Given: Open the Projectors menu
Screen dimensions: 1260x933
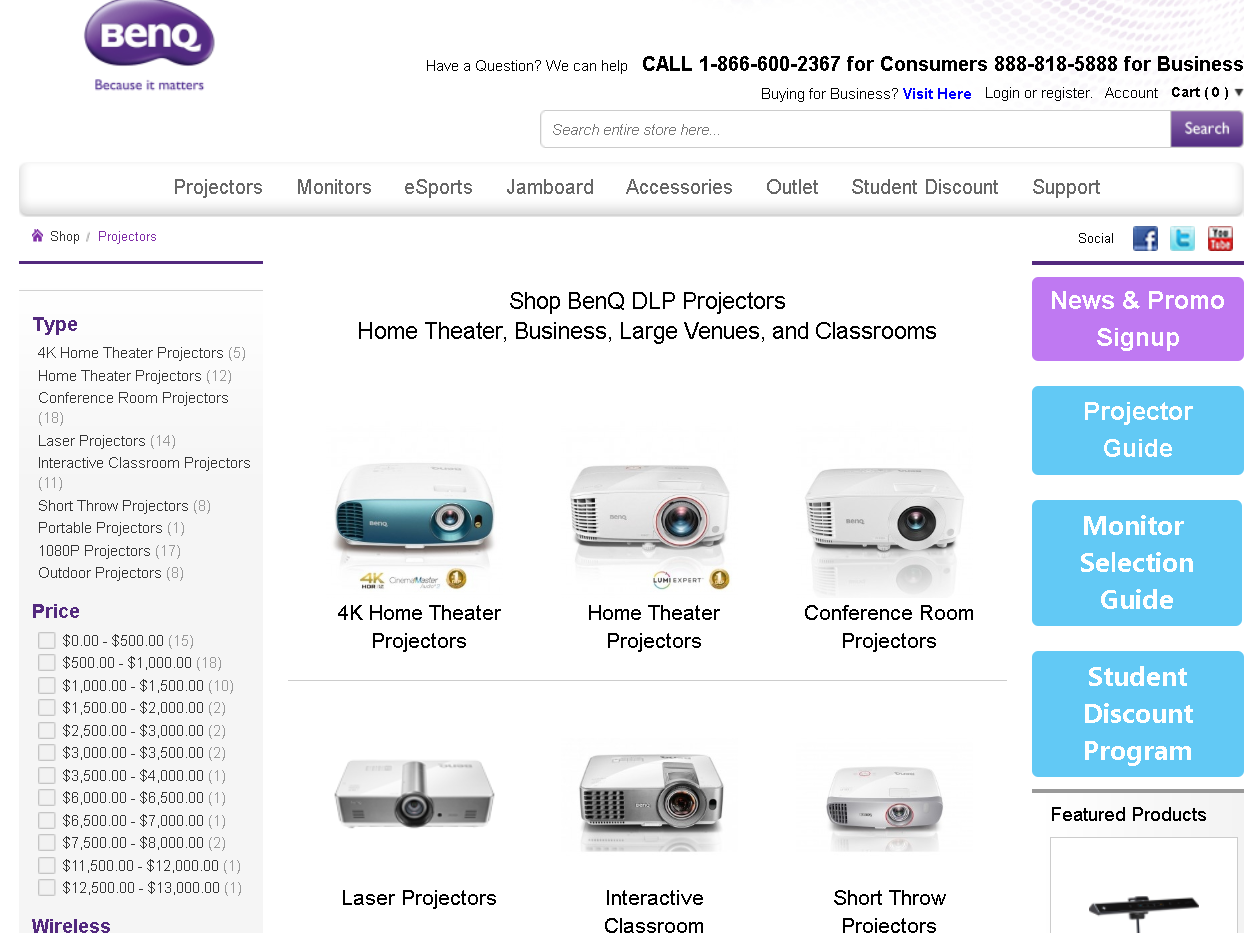Looking at the screenshot, I should [218, 187].
